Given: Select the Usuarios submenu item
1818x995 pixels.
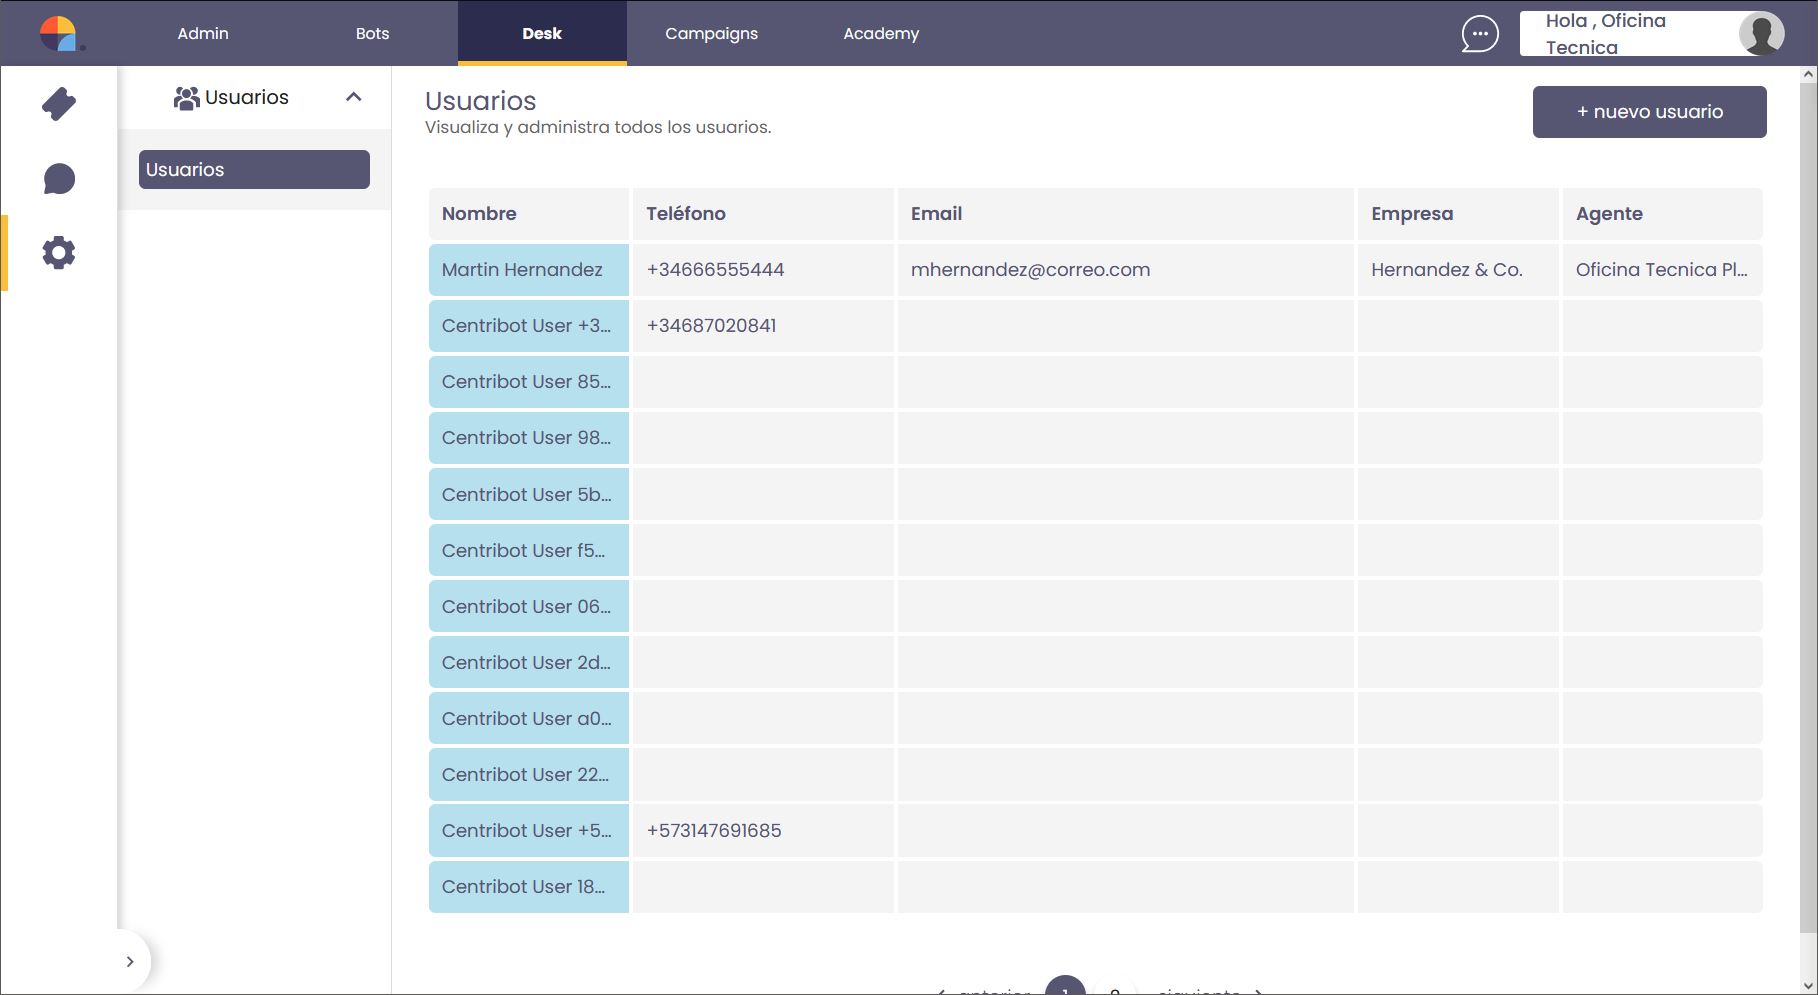Looking at the screenshot, I should (254, 170).
